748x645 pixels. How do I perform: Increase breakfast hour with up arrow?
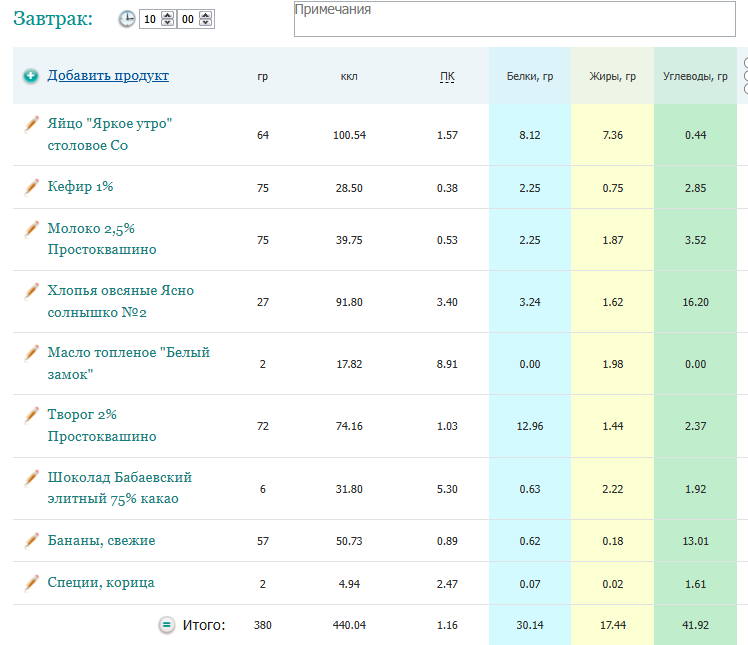pyautogui.click(x=167, y=15)
